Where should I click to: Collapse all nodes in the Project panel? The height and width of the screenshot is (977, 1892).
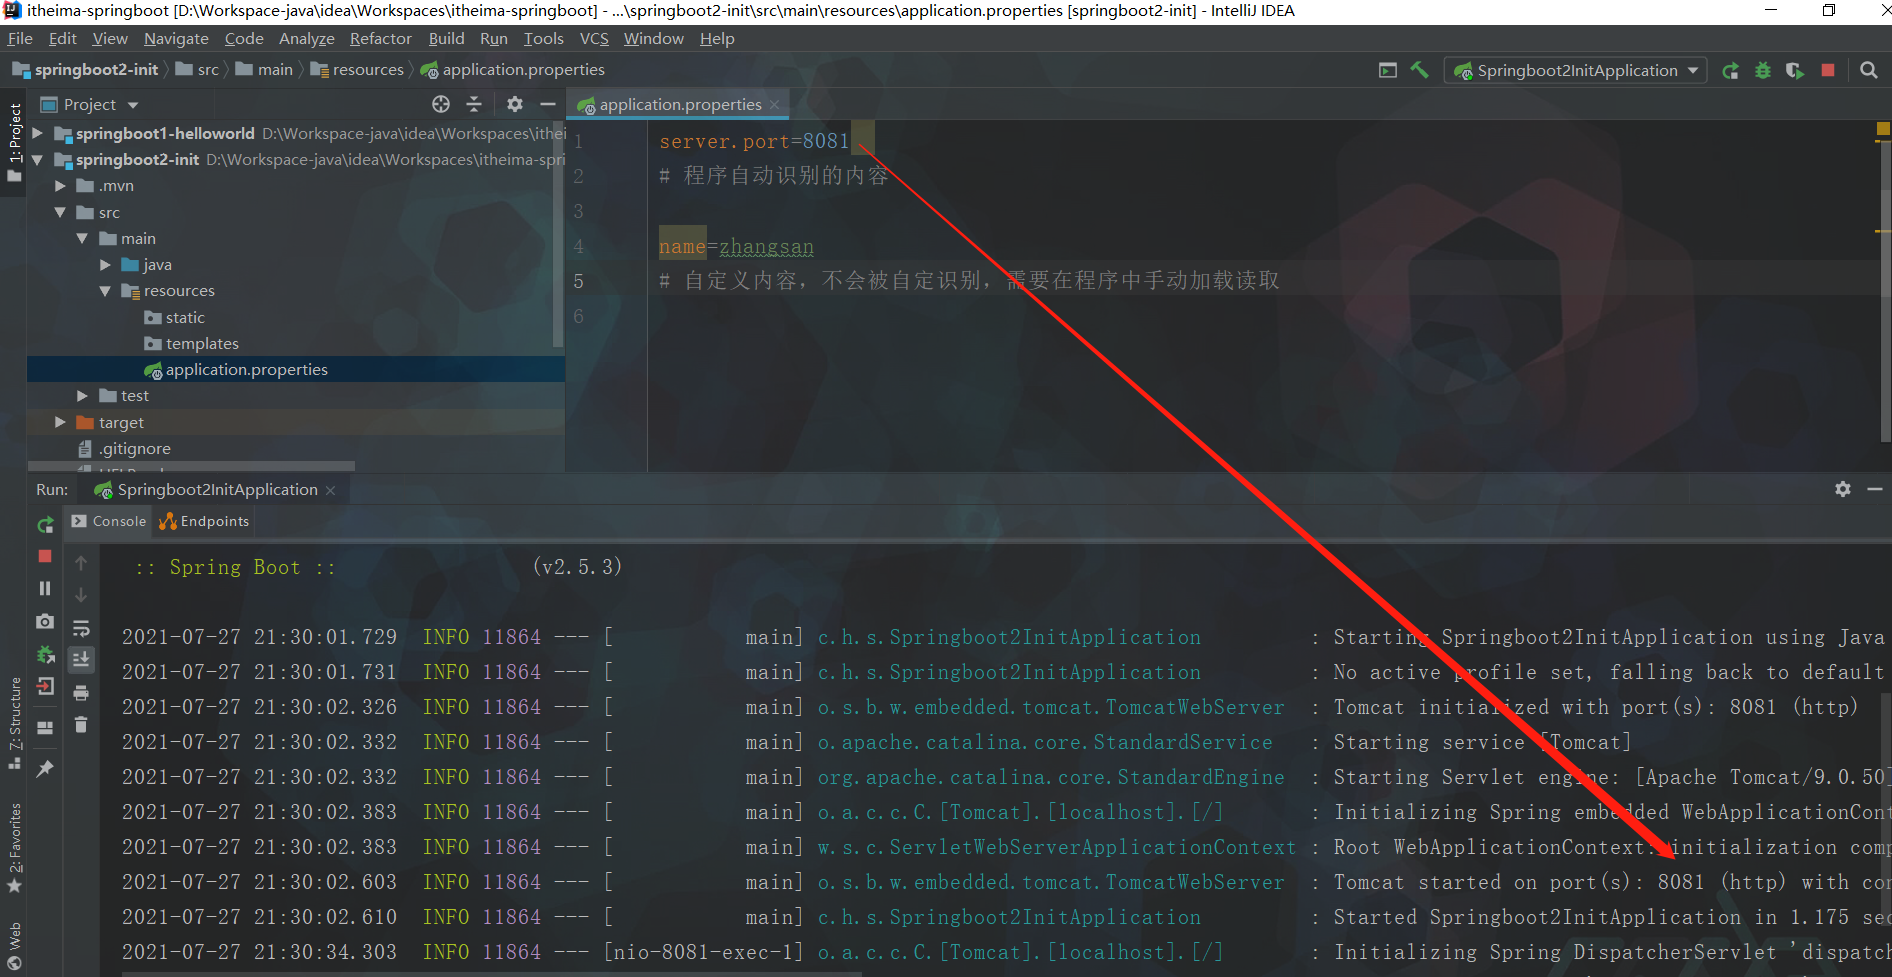(x=474, y=104)
